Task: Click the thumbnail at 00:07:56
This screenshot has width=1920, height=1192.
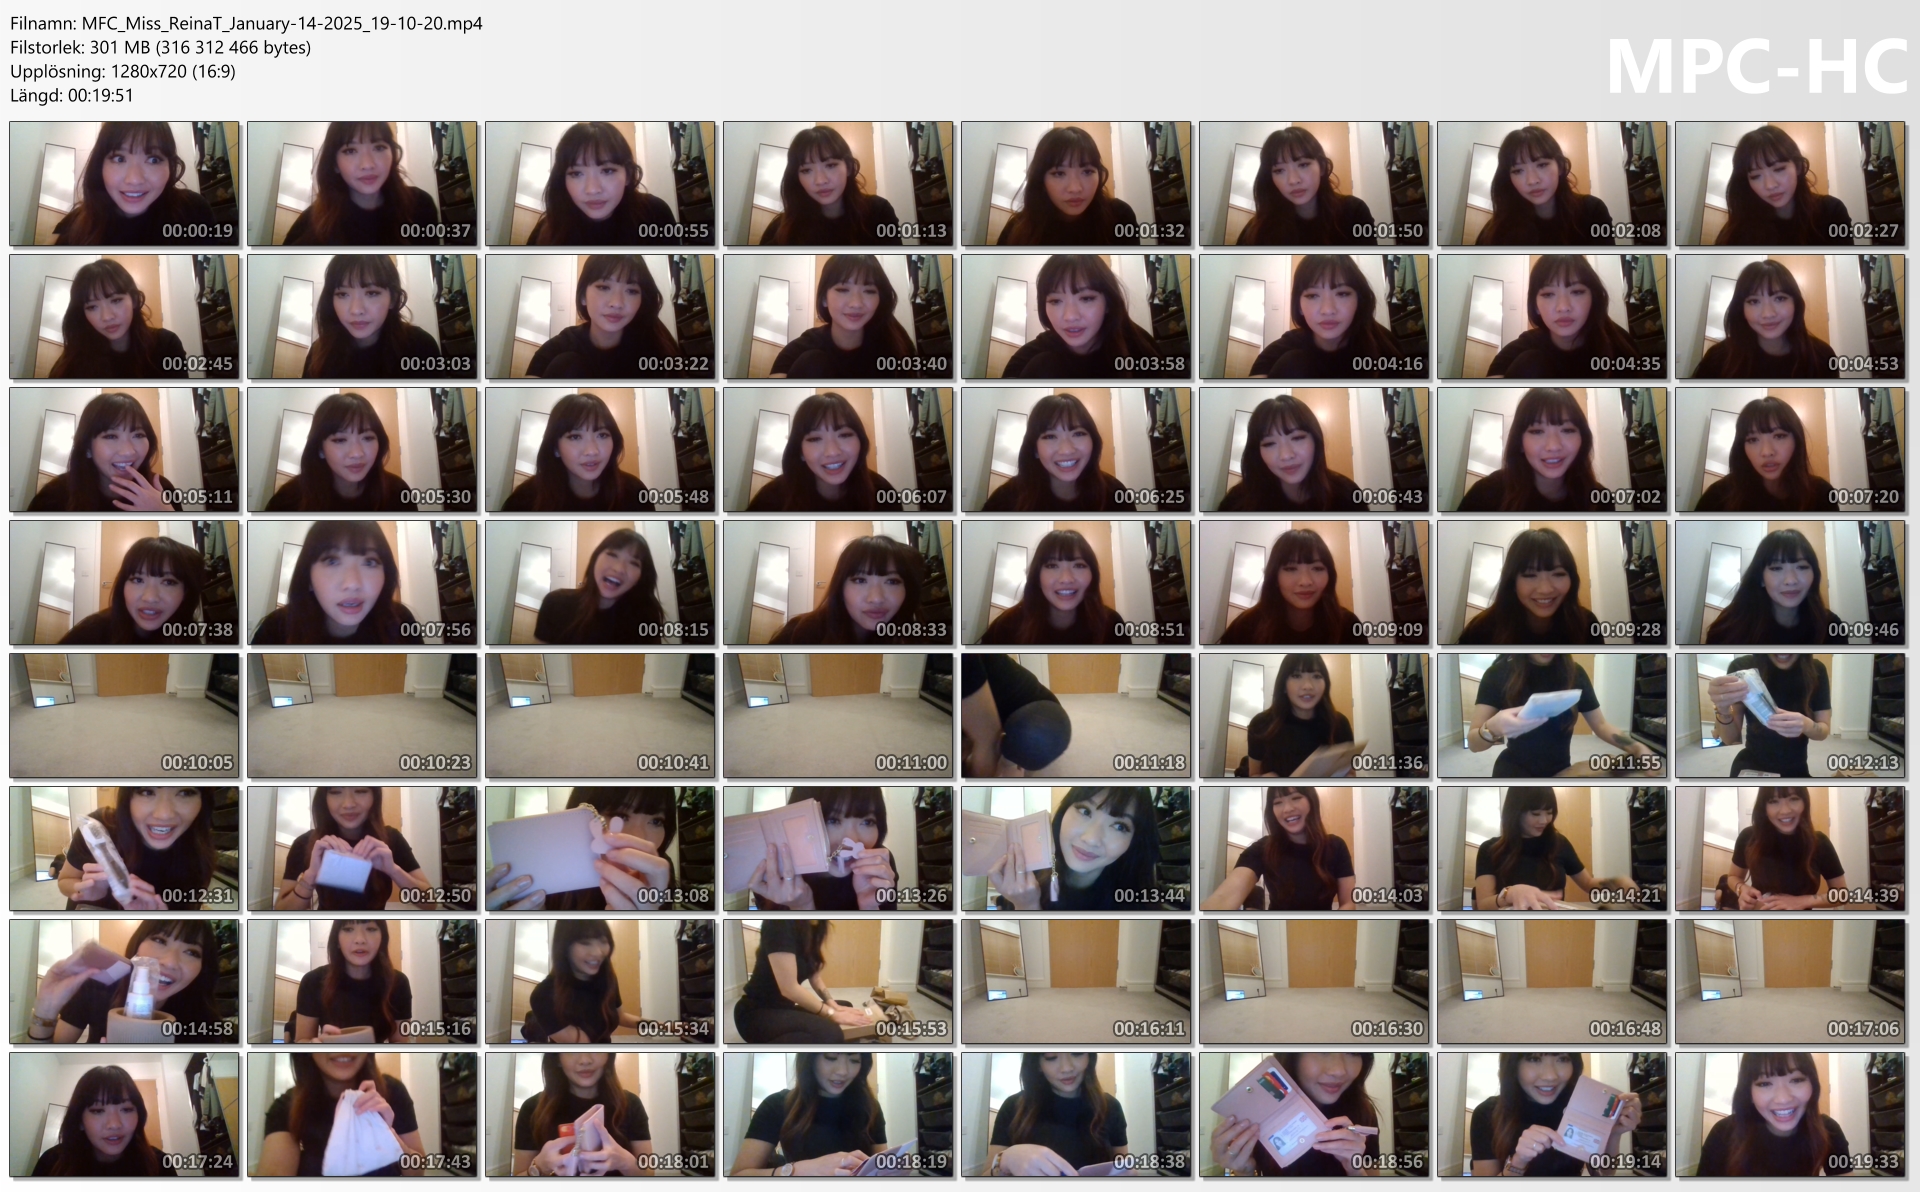Action: [362, 582]
